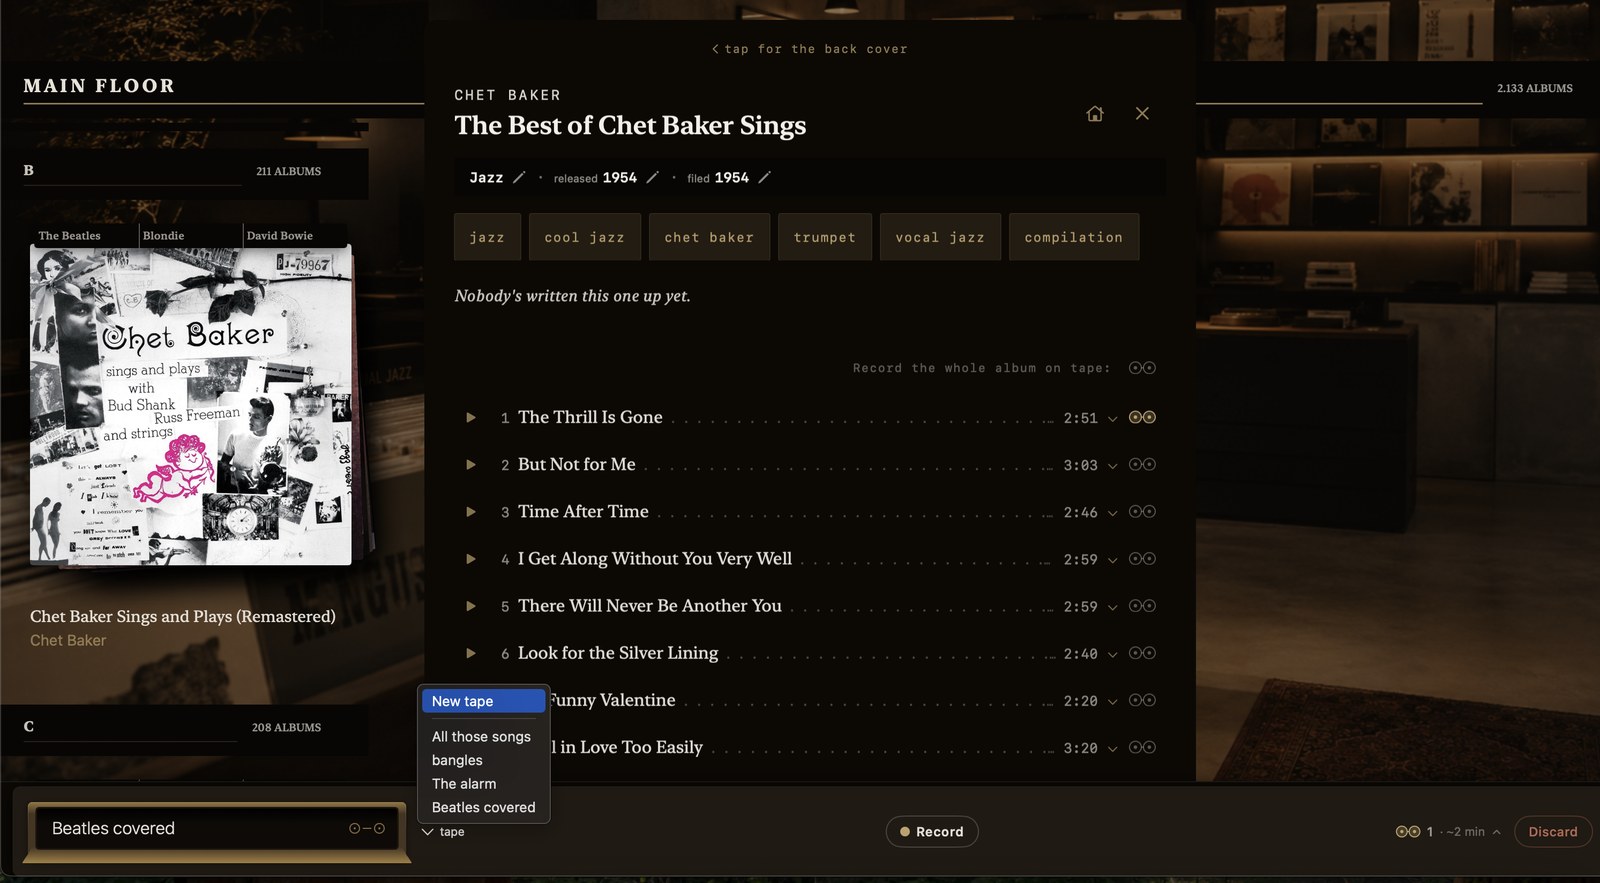Image resolution: width=1600 pixels, height=883 pixels.
Task: Discard the current tape
Action: 1553,832
